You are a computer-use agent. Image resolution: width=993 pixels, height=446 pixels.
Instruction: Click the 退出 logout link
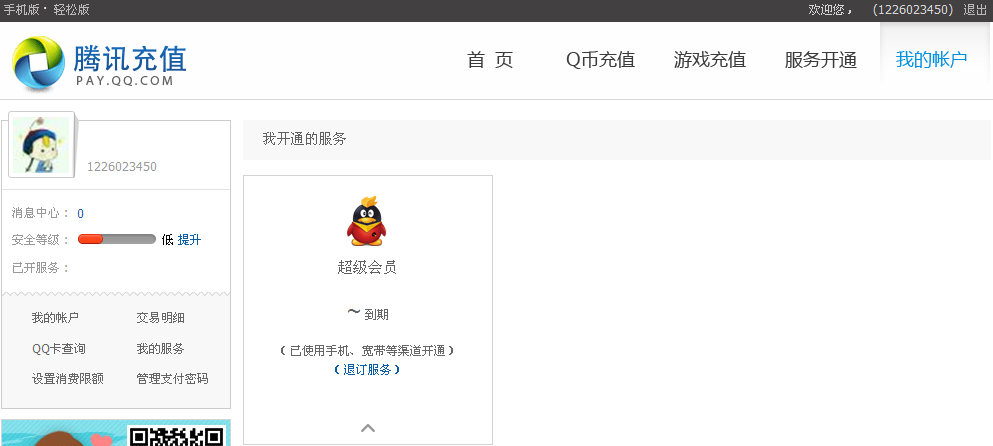click(x=975, y=10)
